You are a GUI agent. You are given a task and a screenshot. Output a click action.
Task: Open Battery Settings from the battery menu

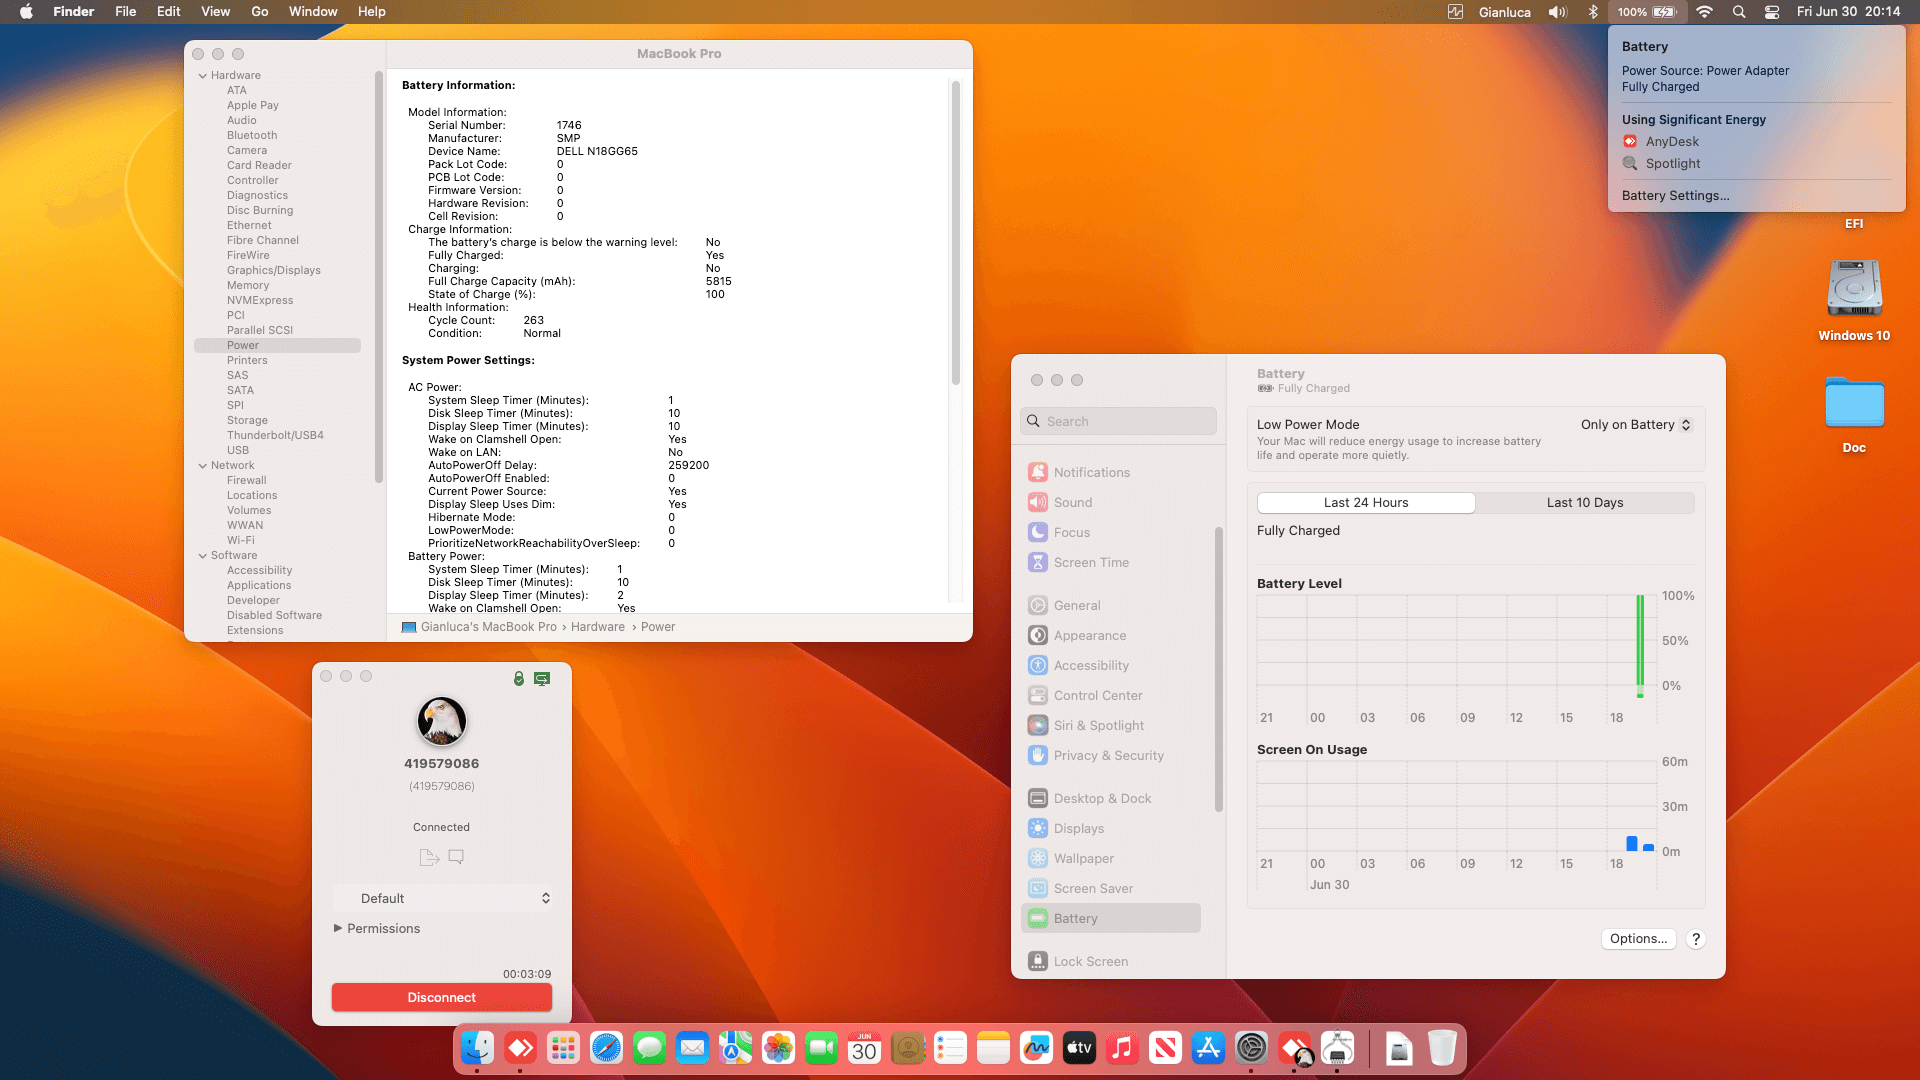(1676, 195)
